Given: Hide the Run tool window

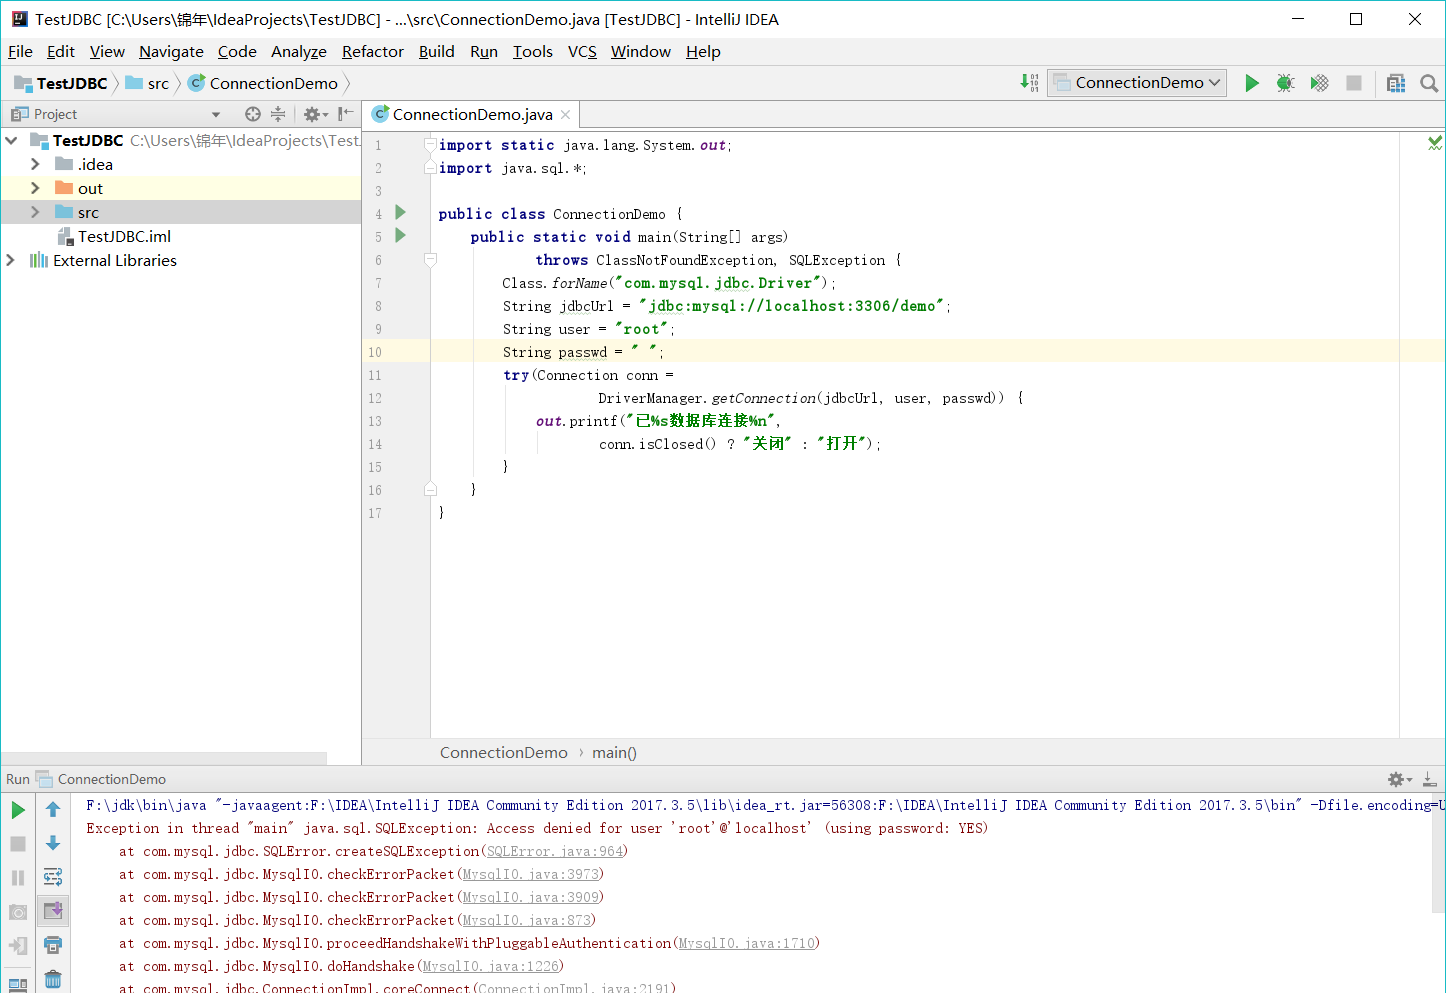Looking at the screenshot, I should (1430, 779).
